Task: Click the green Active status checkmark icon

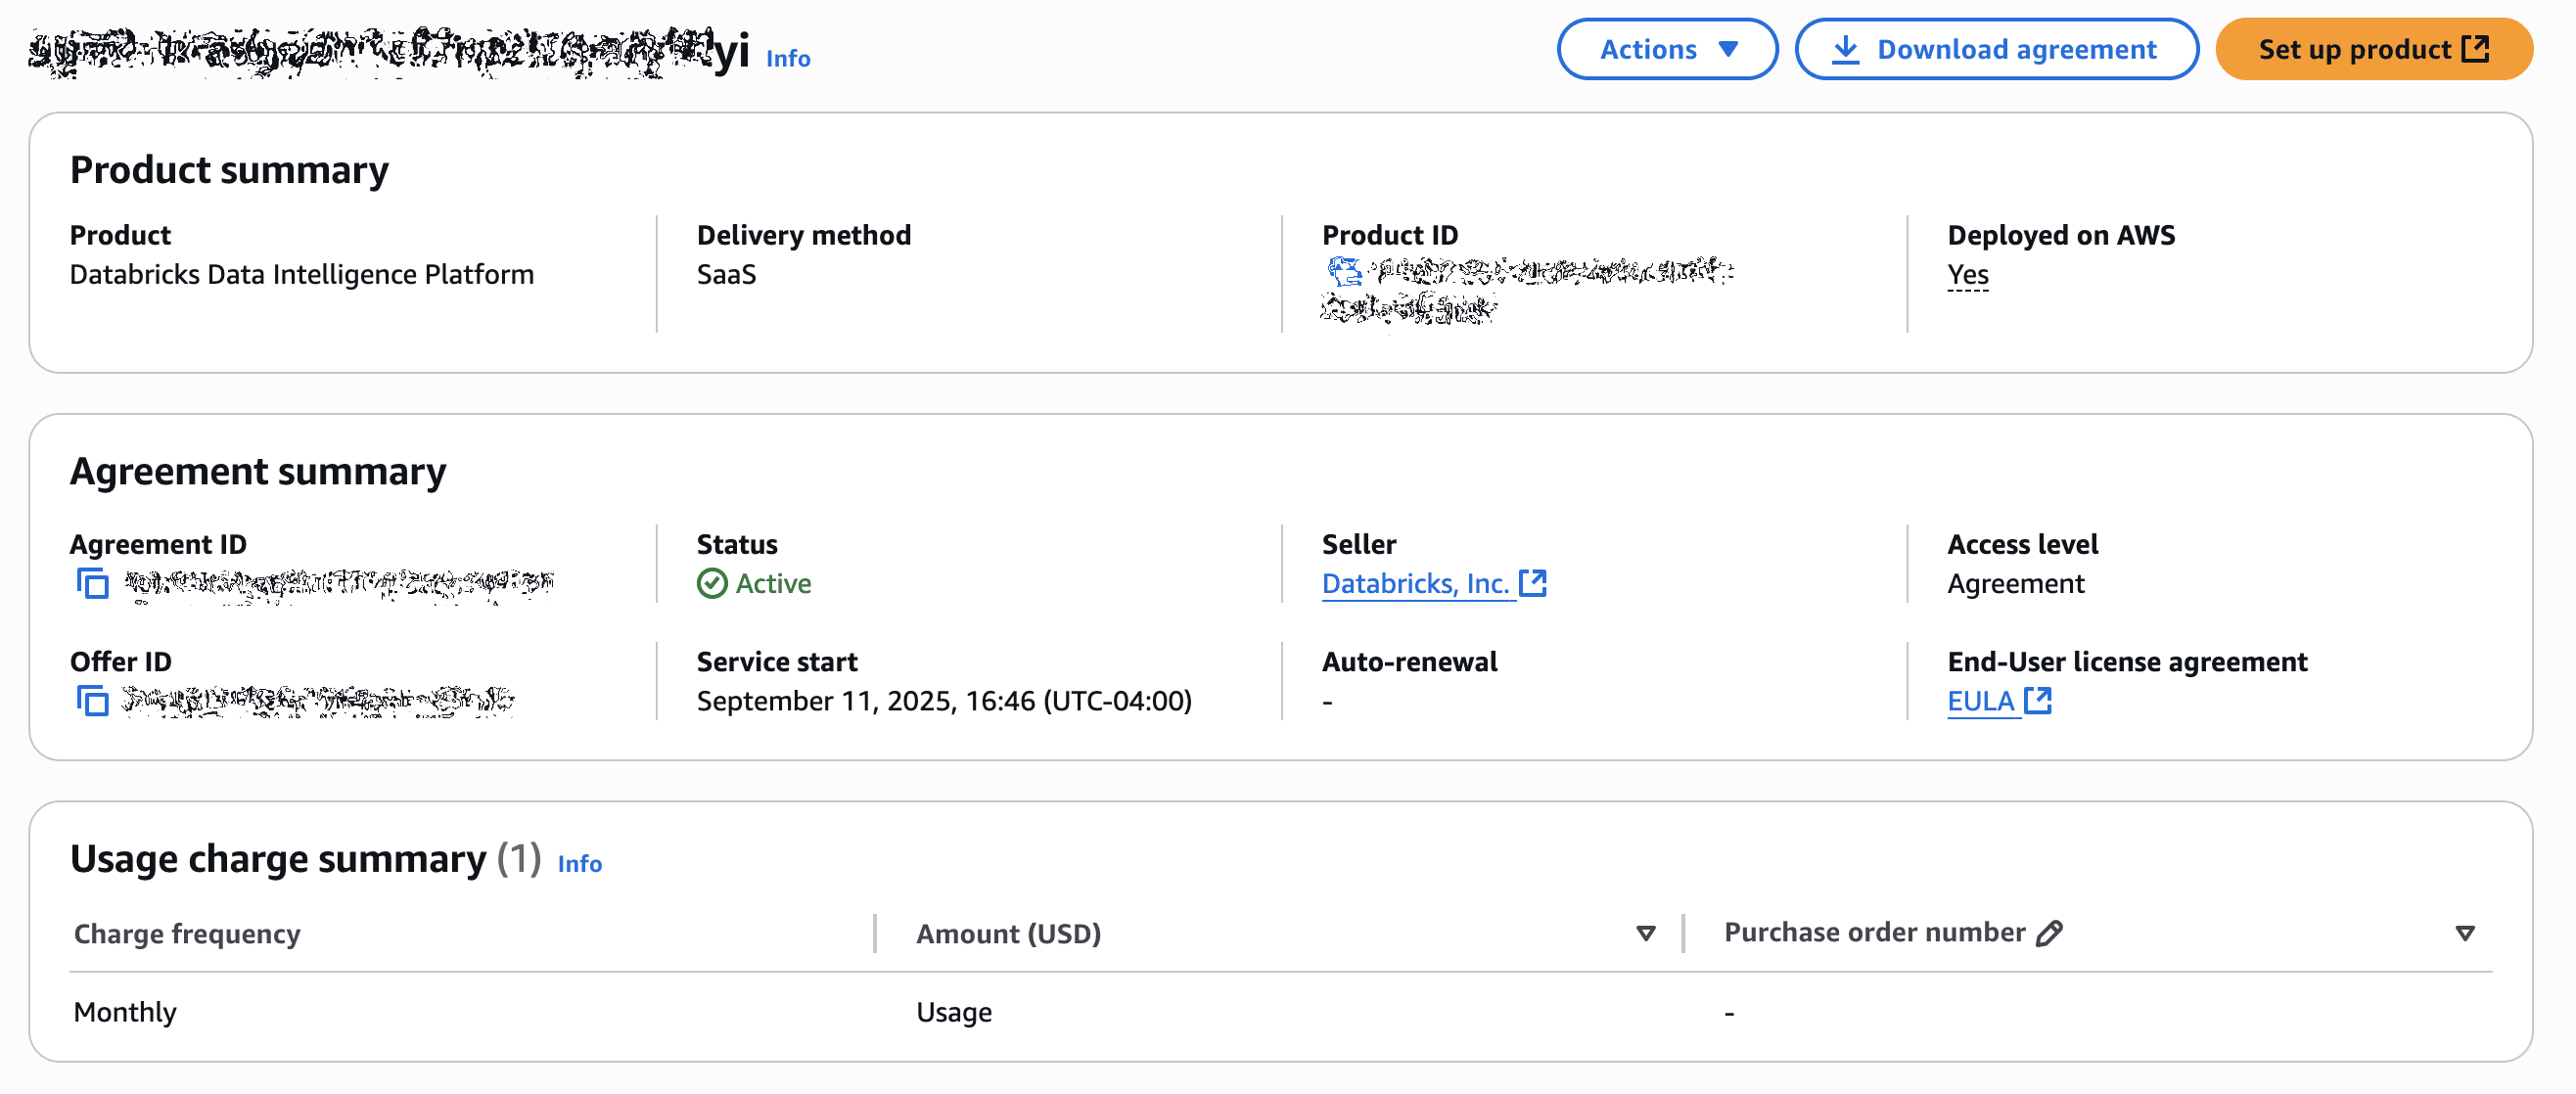Action: 711,583
